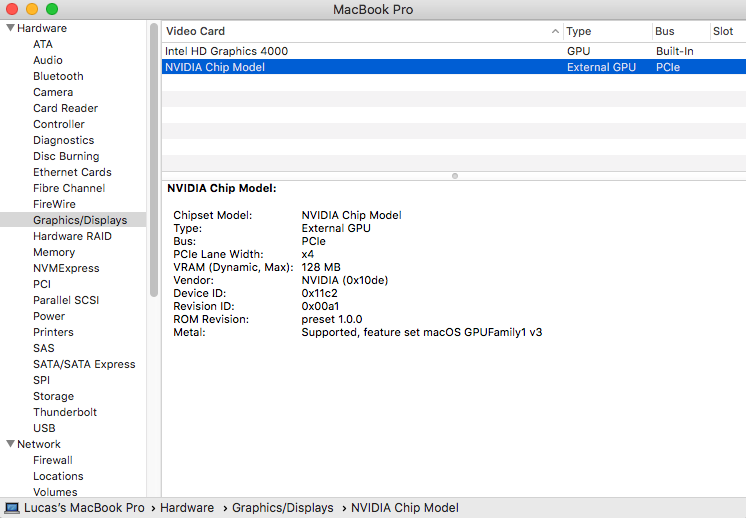Click the Built-In bus cell
The image size is (746, 518).
(x=675, y=51)
